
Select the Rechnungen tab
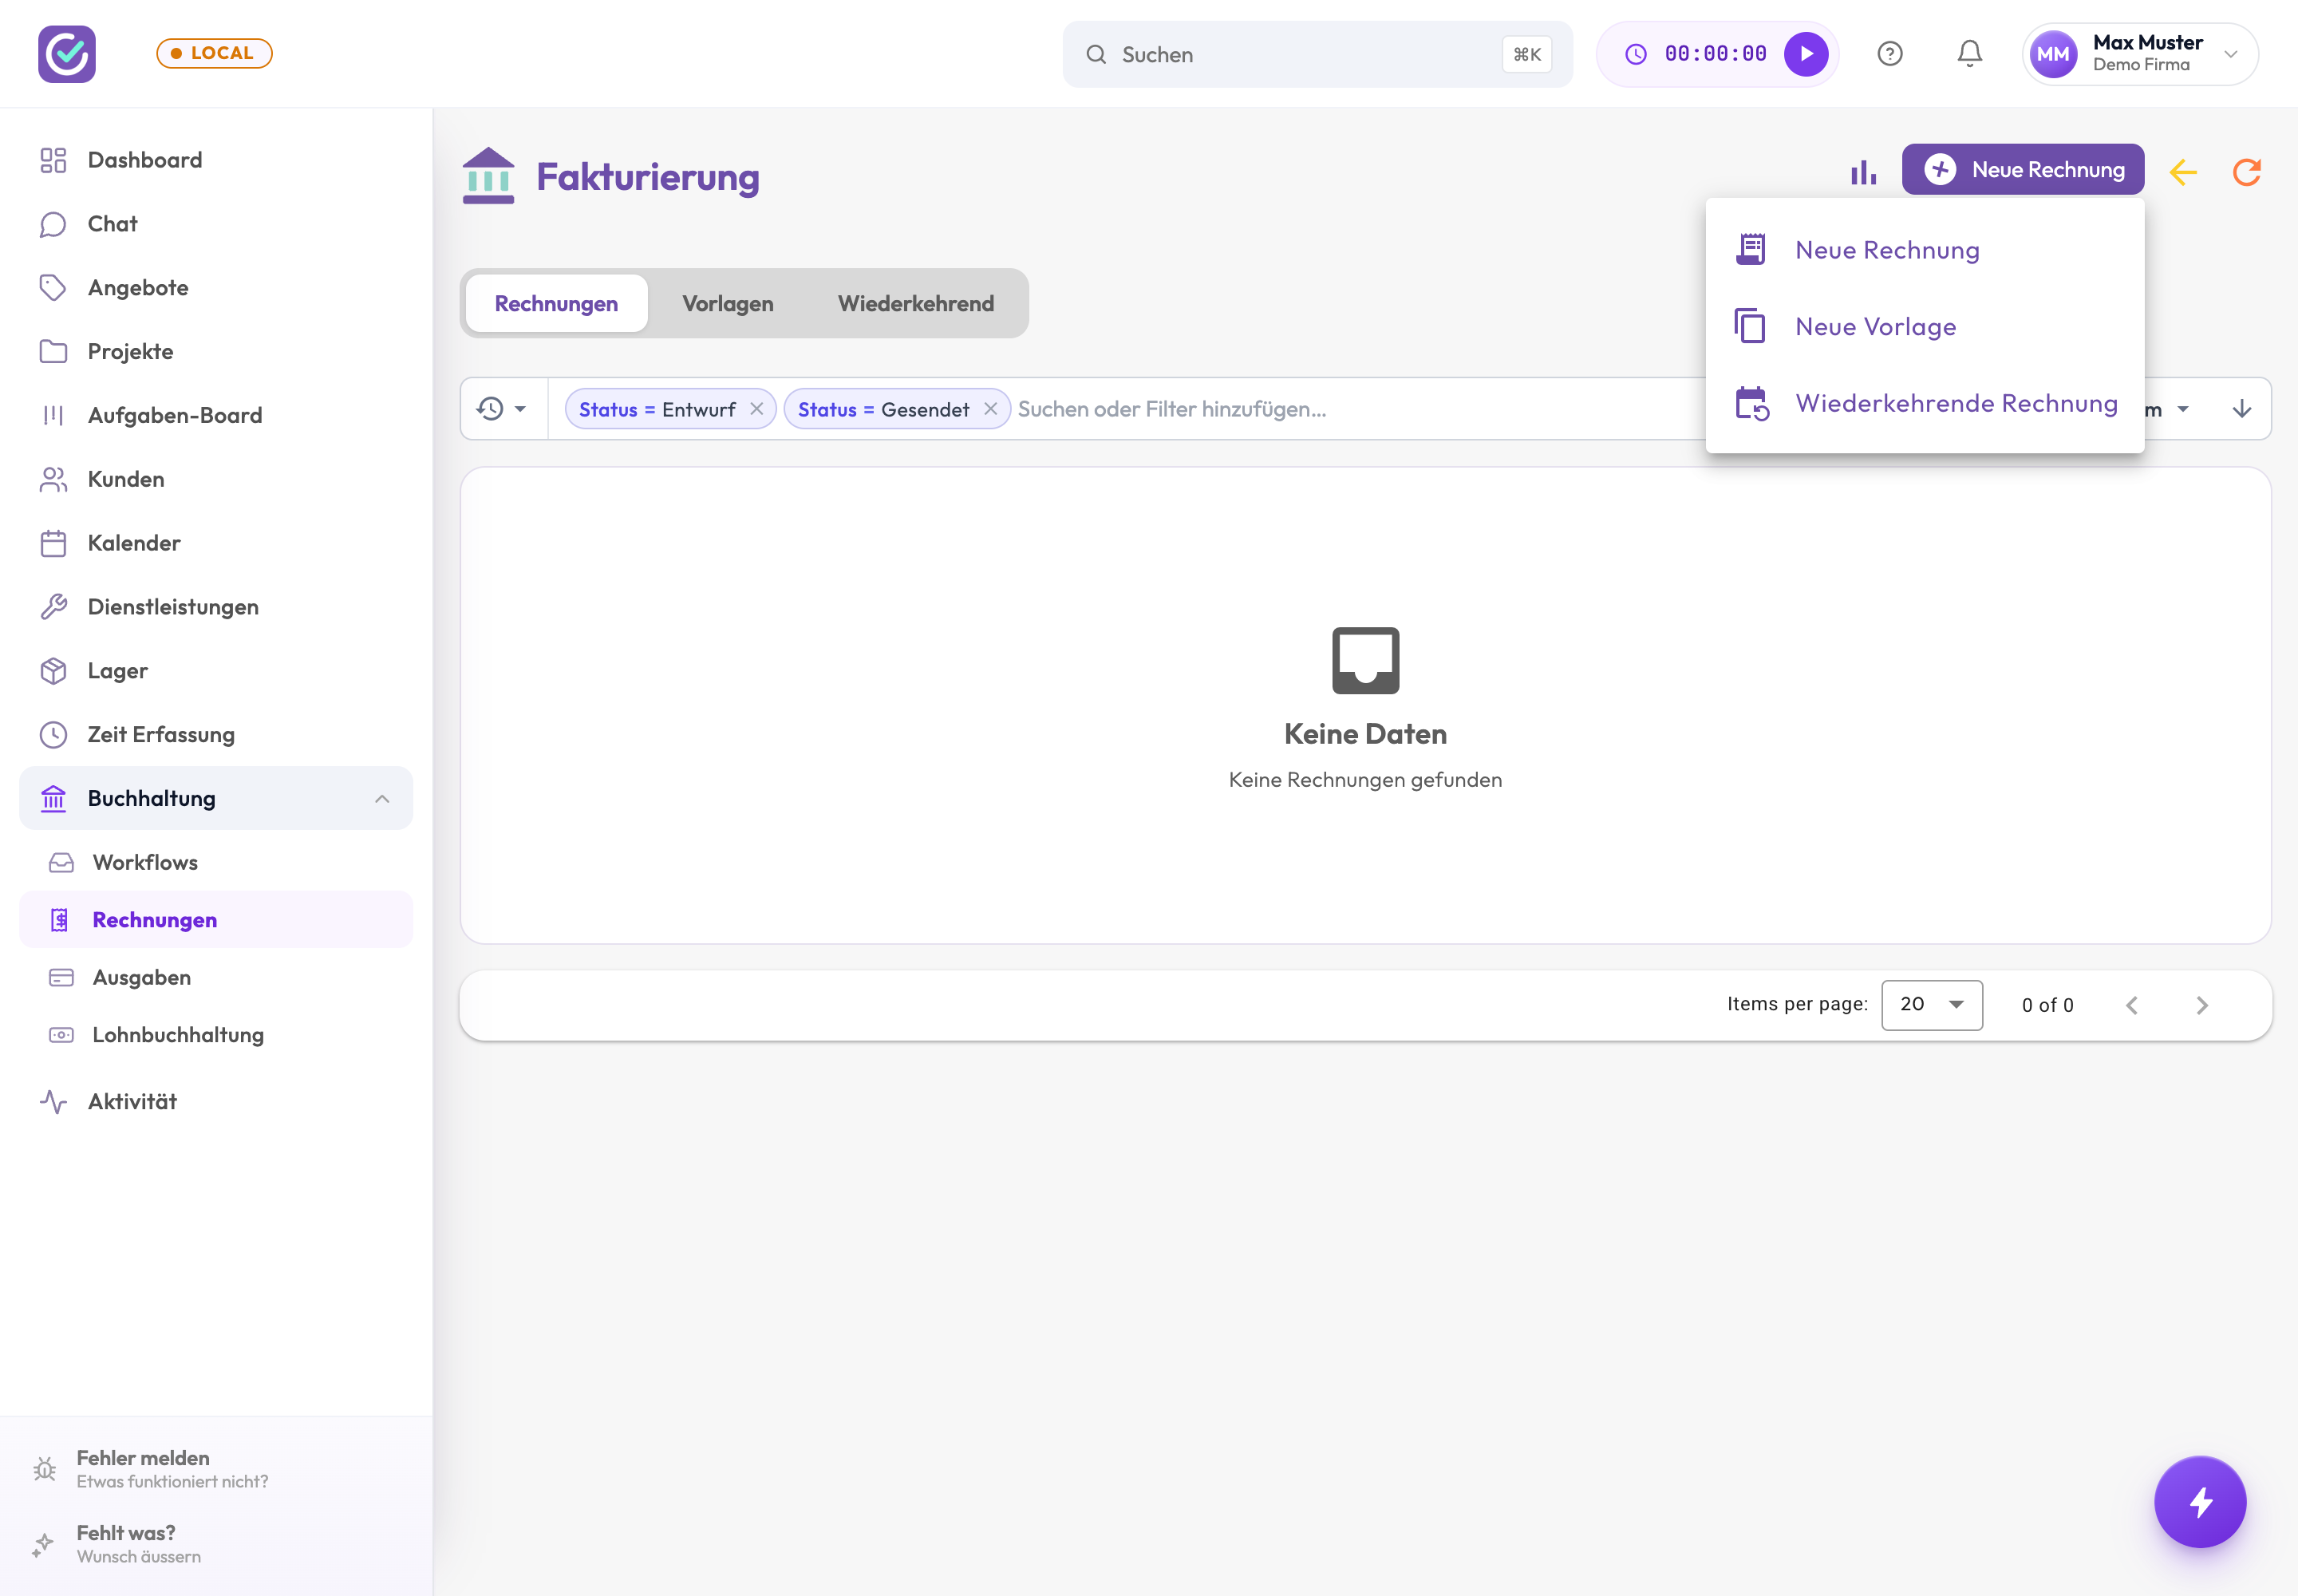[556, 303]
